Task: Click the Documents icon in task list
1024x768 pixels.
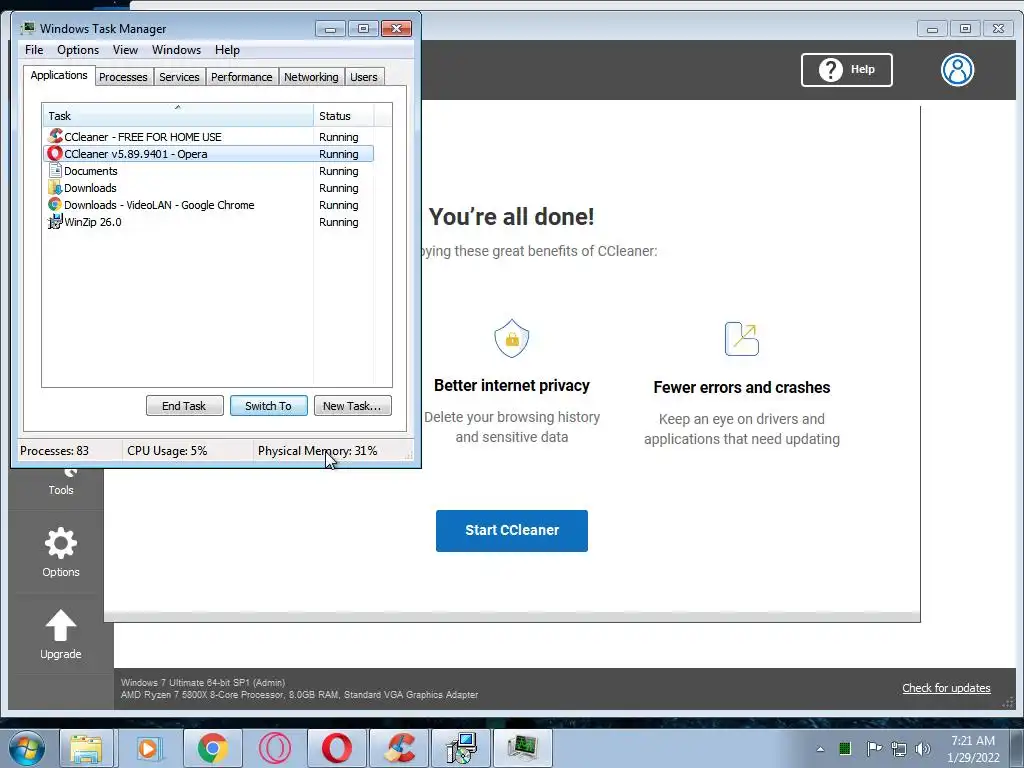Action: point(55,170)
